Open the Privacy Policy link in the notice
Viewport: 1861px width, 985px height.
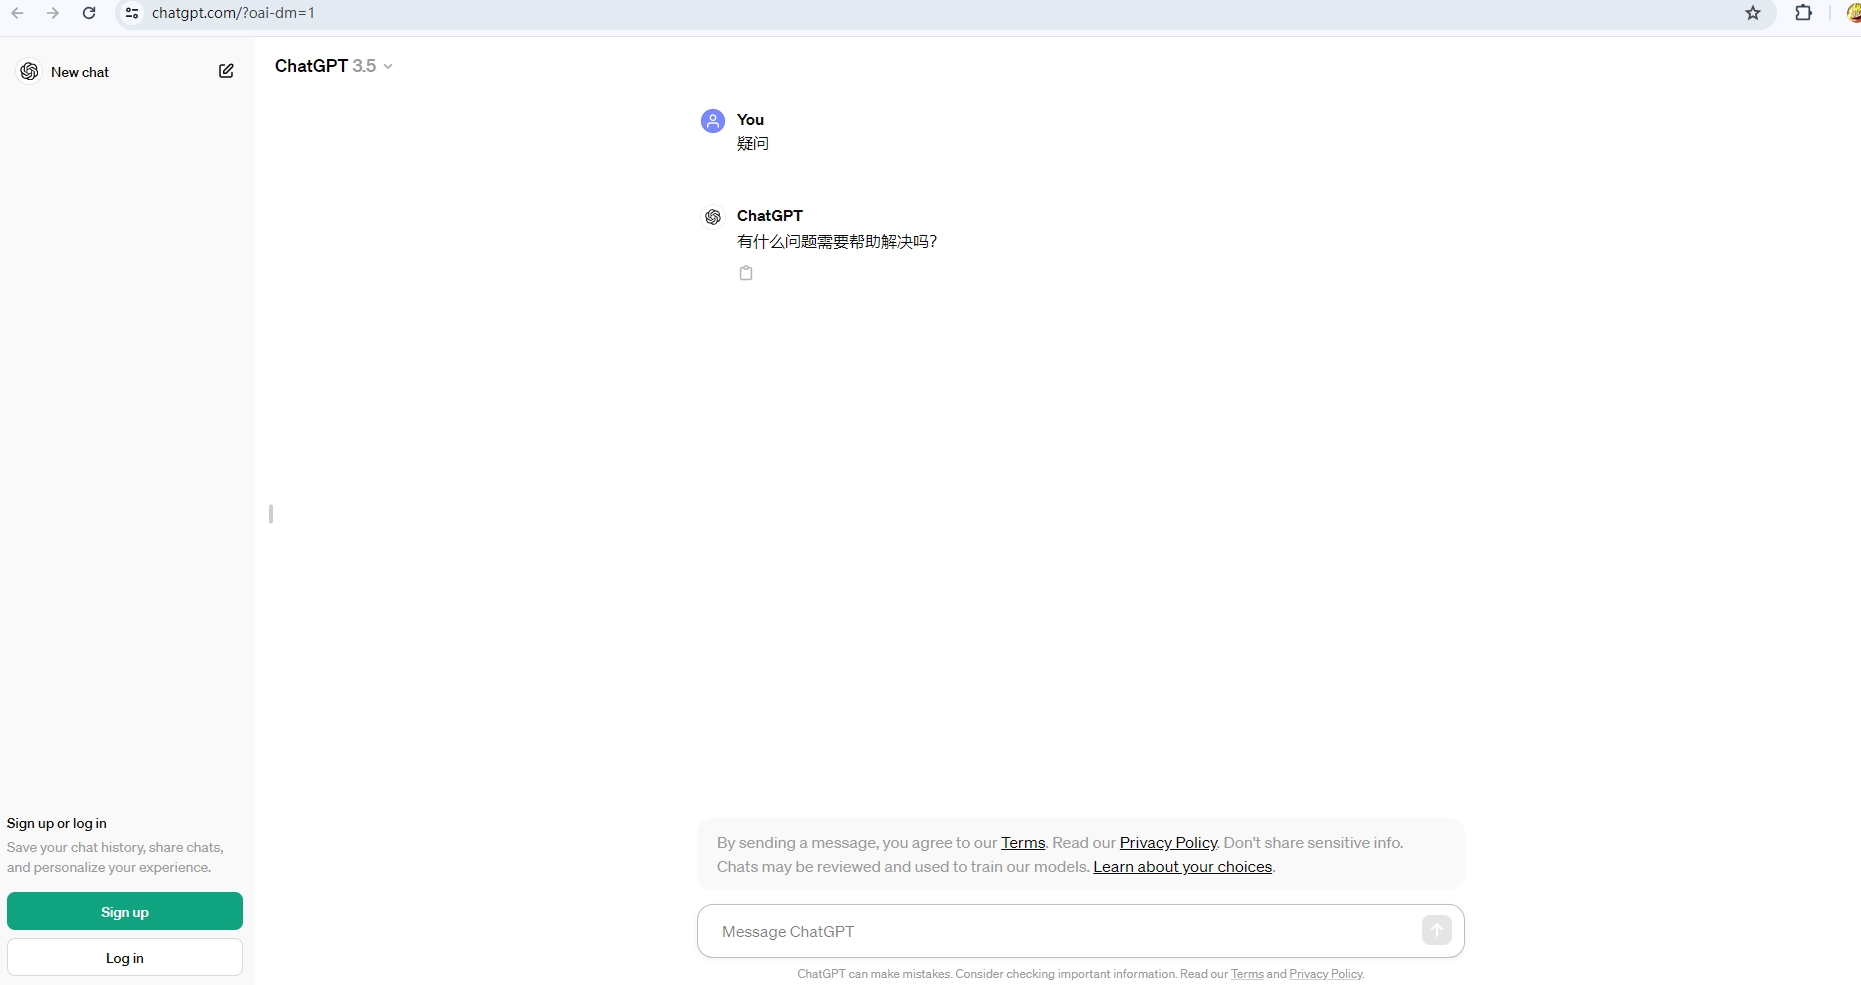point(1168,843)
